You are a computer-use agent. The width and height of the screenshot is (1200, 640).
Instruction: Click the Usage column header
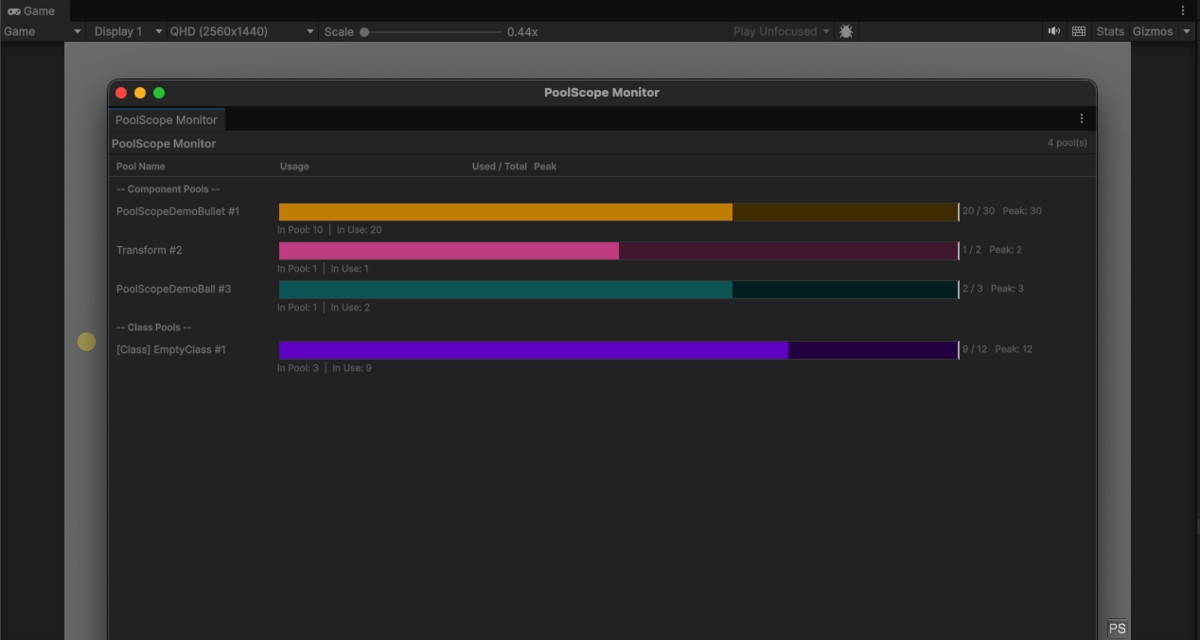[294, 166]
